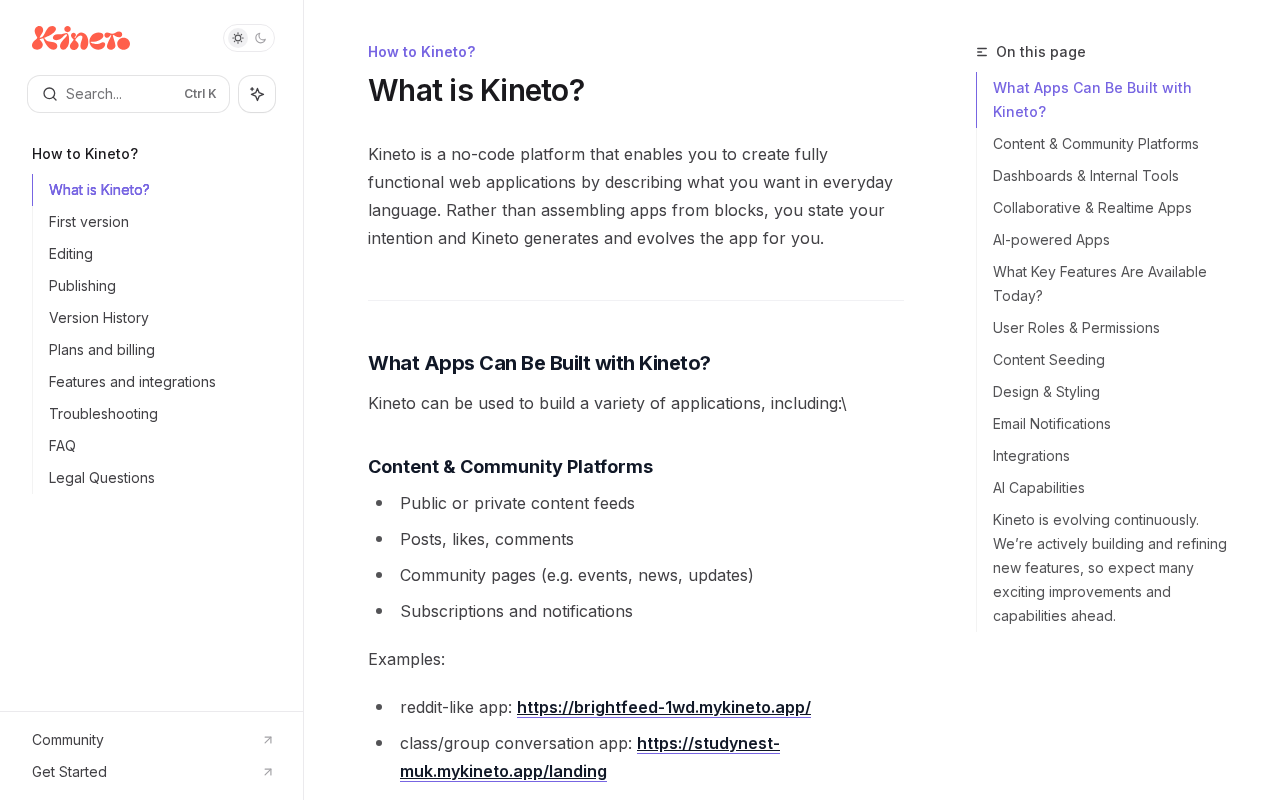The height and width of the screenshot is (800, 1280).
Task: Select Plans and billing page
Action: click(x=102, y=350)
